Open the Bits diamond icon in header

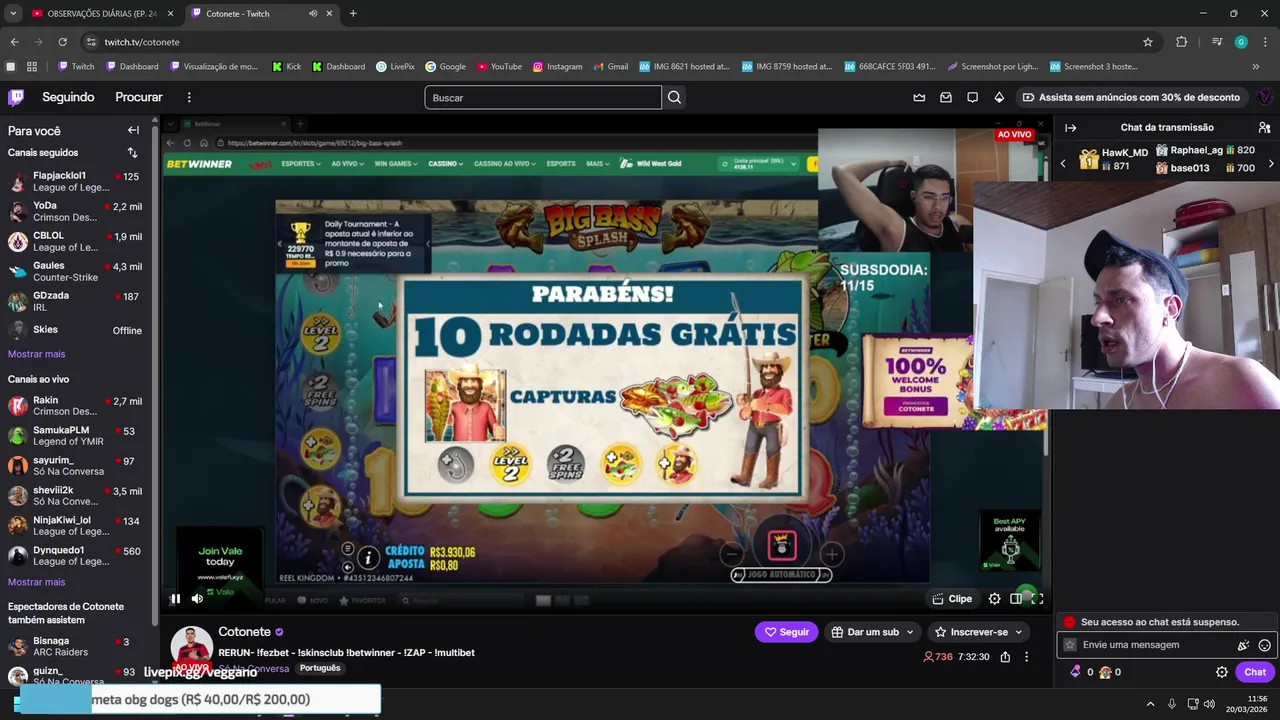click(999, 97)
